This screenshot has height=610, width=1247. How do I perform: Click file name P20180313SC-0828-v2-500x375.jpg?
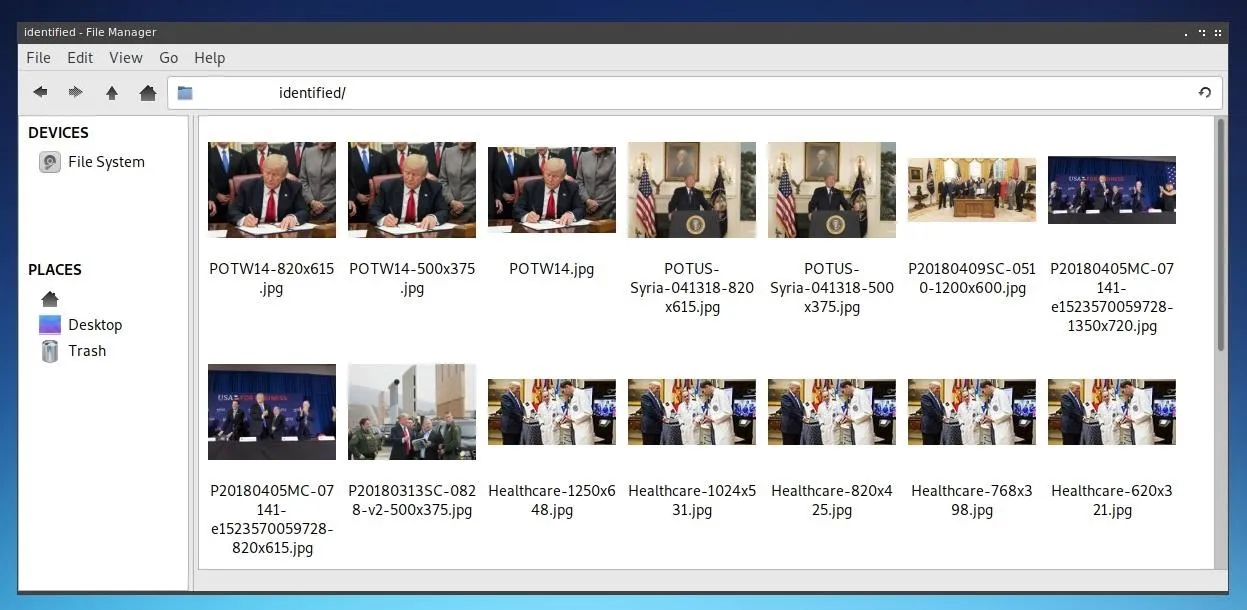tap(412, 500)
